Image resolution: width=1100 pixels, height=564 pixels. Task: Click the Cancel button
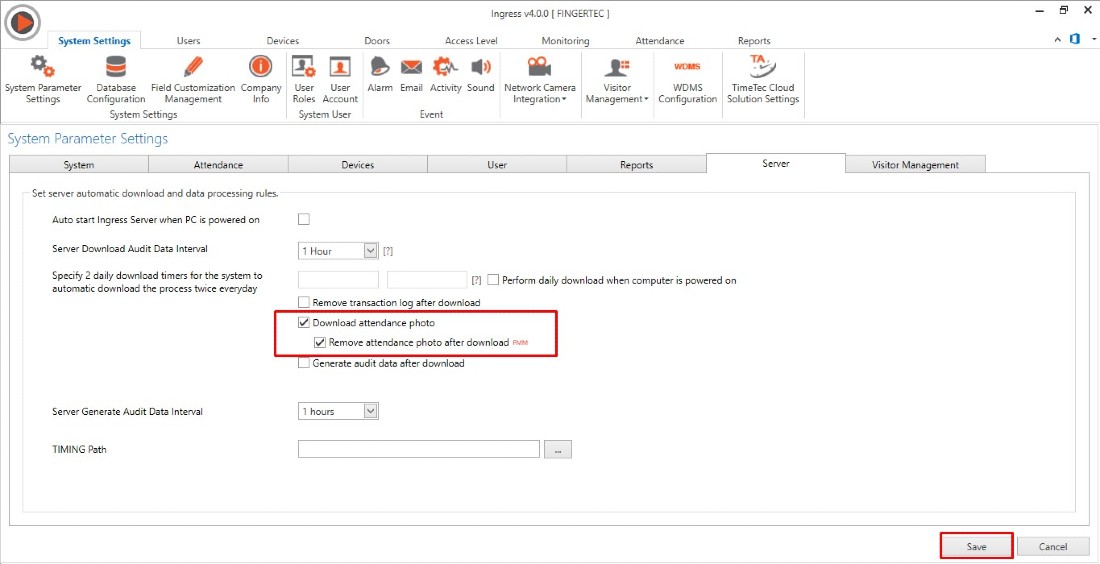click(1053, 546)
